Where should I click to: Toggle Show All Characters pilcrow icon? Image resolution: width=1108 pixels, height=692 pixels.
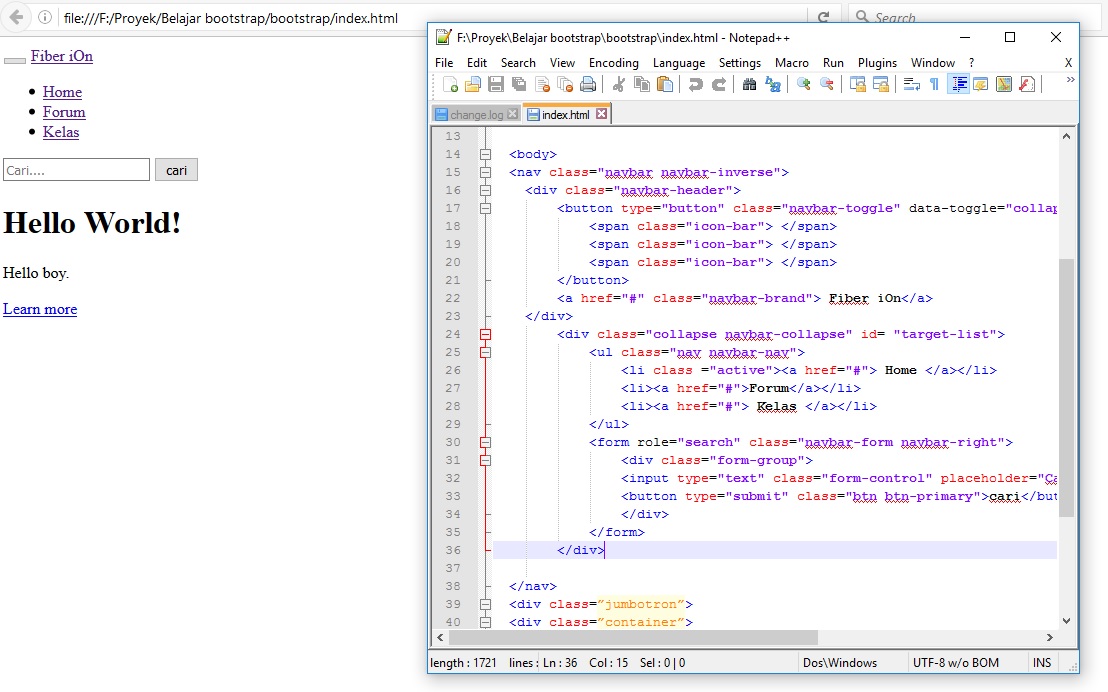click(x=935, y=85)
